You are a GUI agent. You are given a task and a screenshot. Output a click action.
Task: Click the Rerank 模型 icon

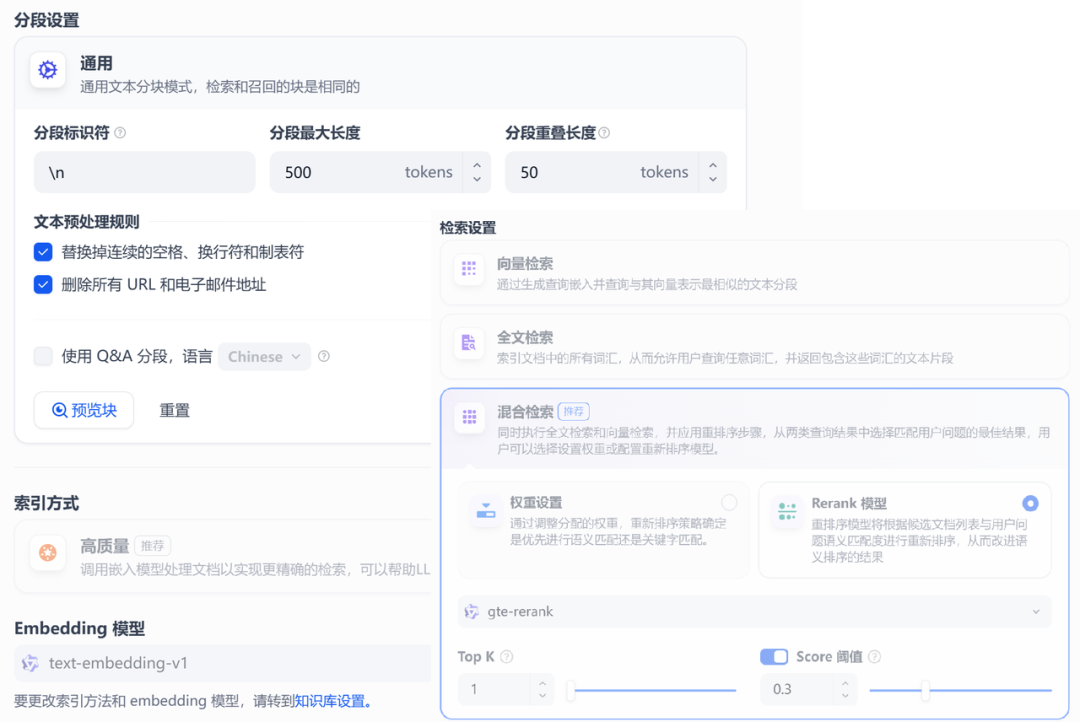tap(787, 511)
